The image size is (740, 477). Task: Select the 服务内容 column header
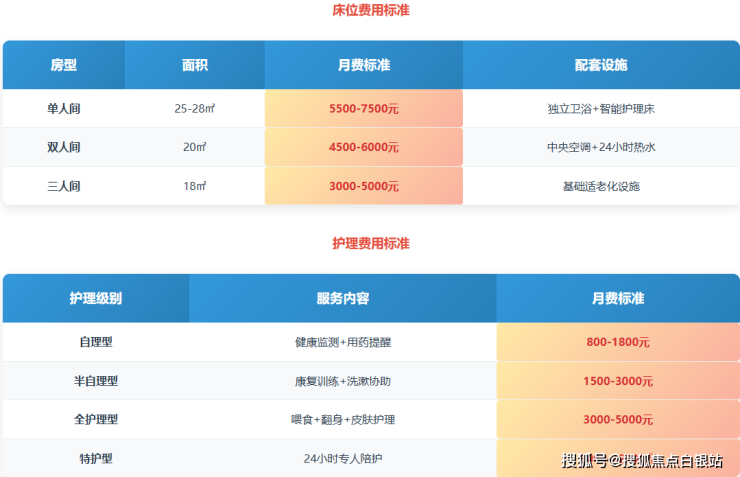(343, 298)
